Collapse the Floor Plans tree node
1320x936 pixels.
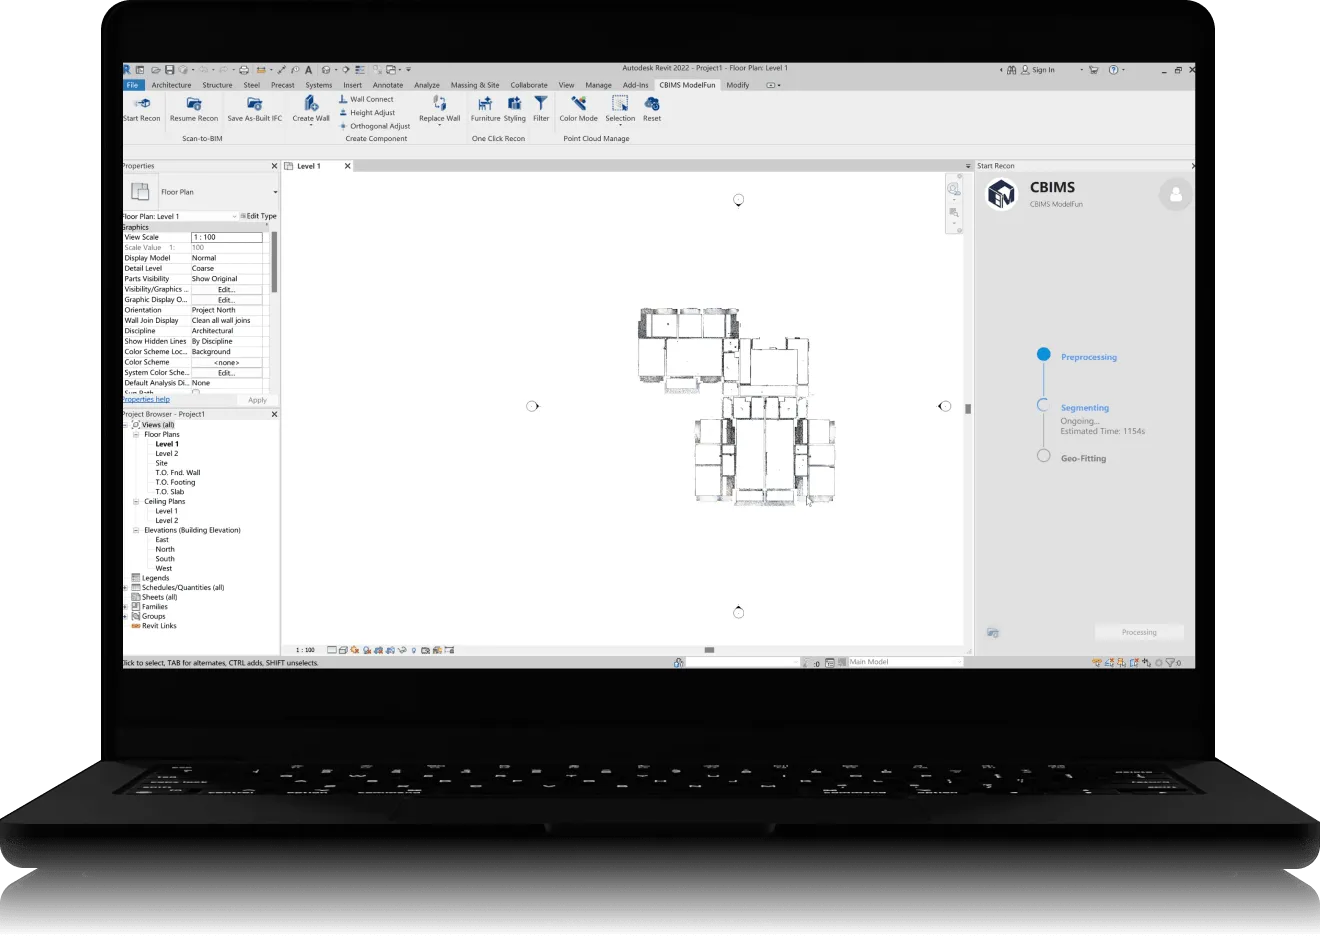click(x=137, y=435)
